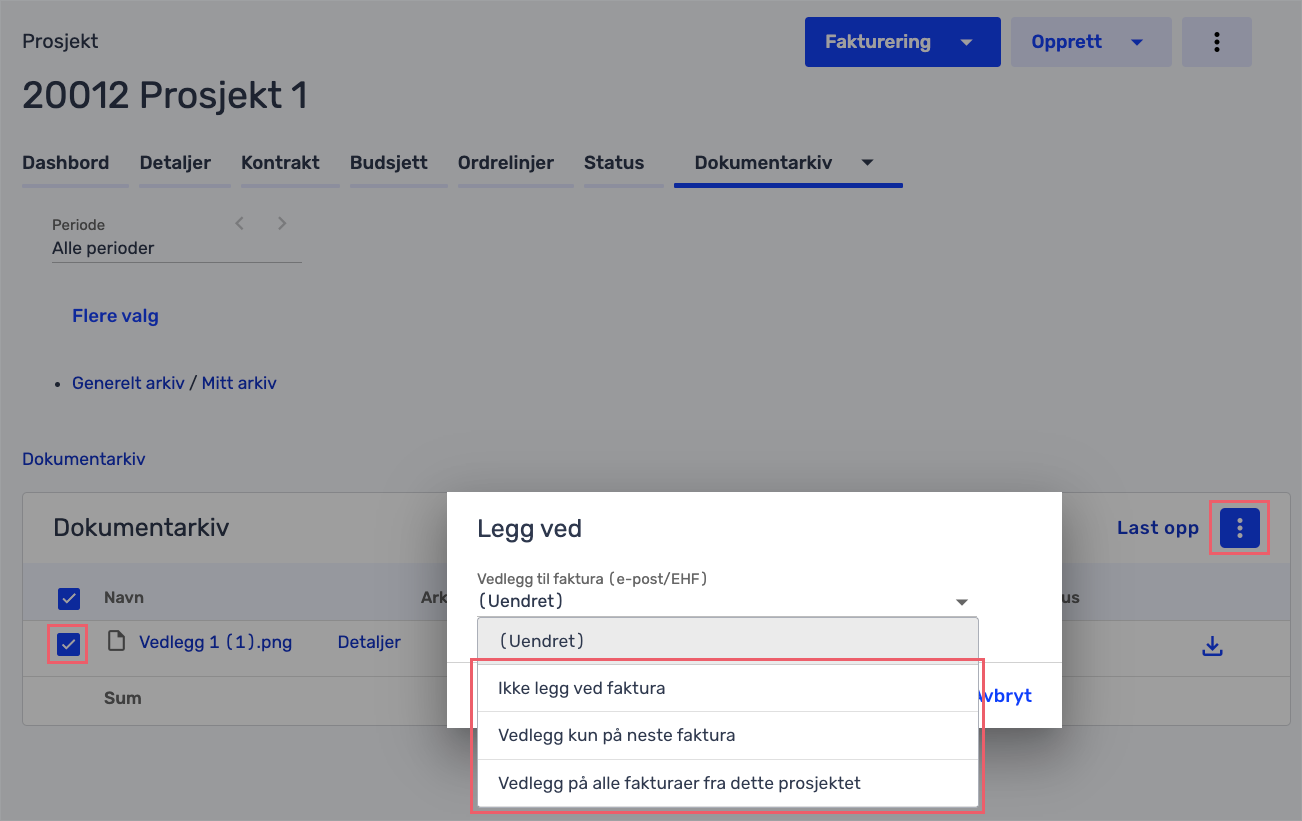Go to next period arrow

[282, 223]
